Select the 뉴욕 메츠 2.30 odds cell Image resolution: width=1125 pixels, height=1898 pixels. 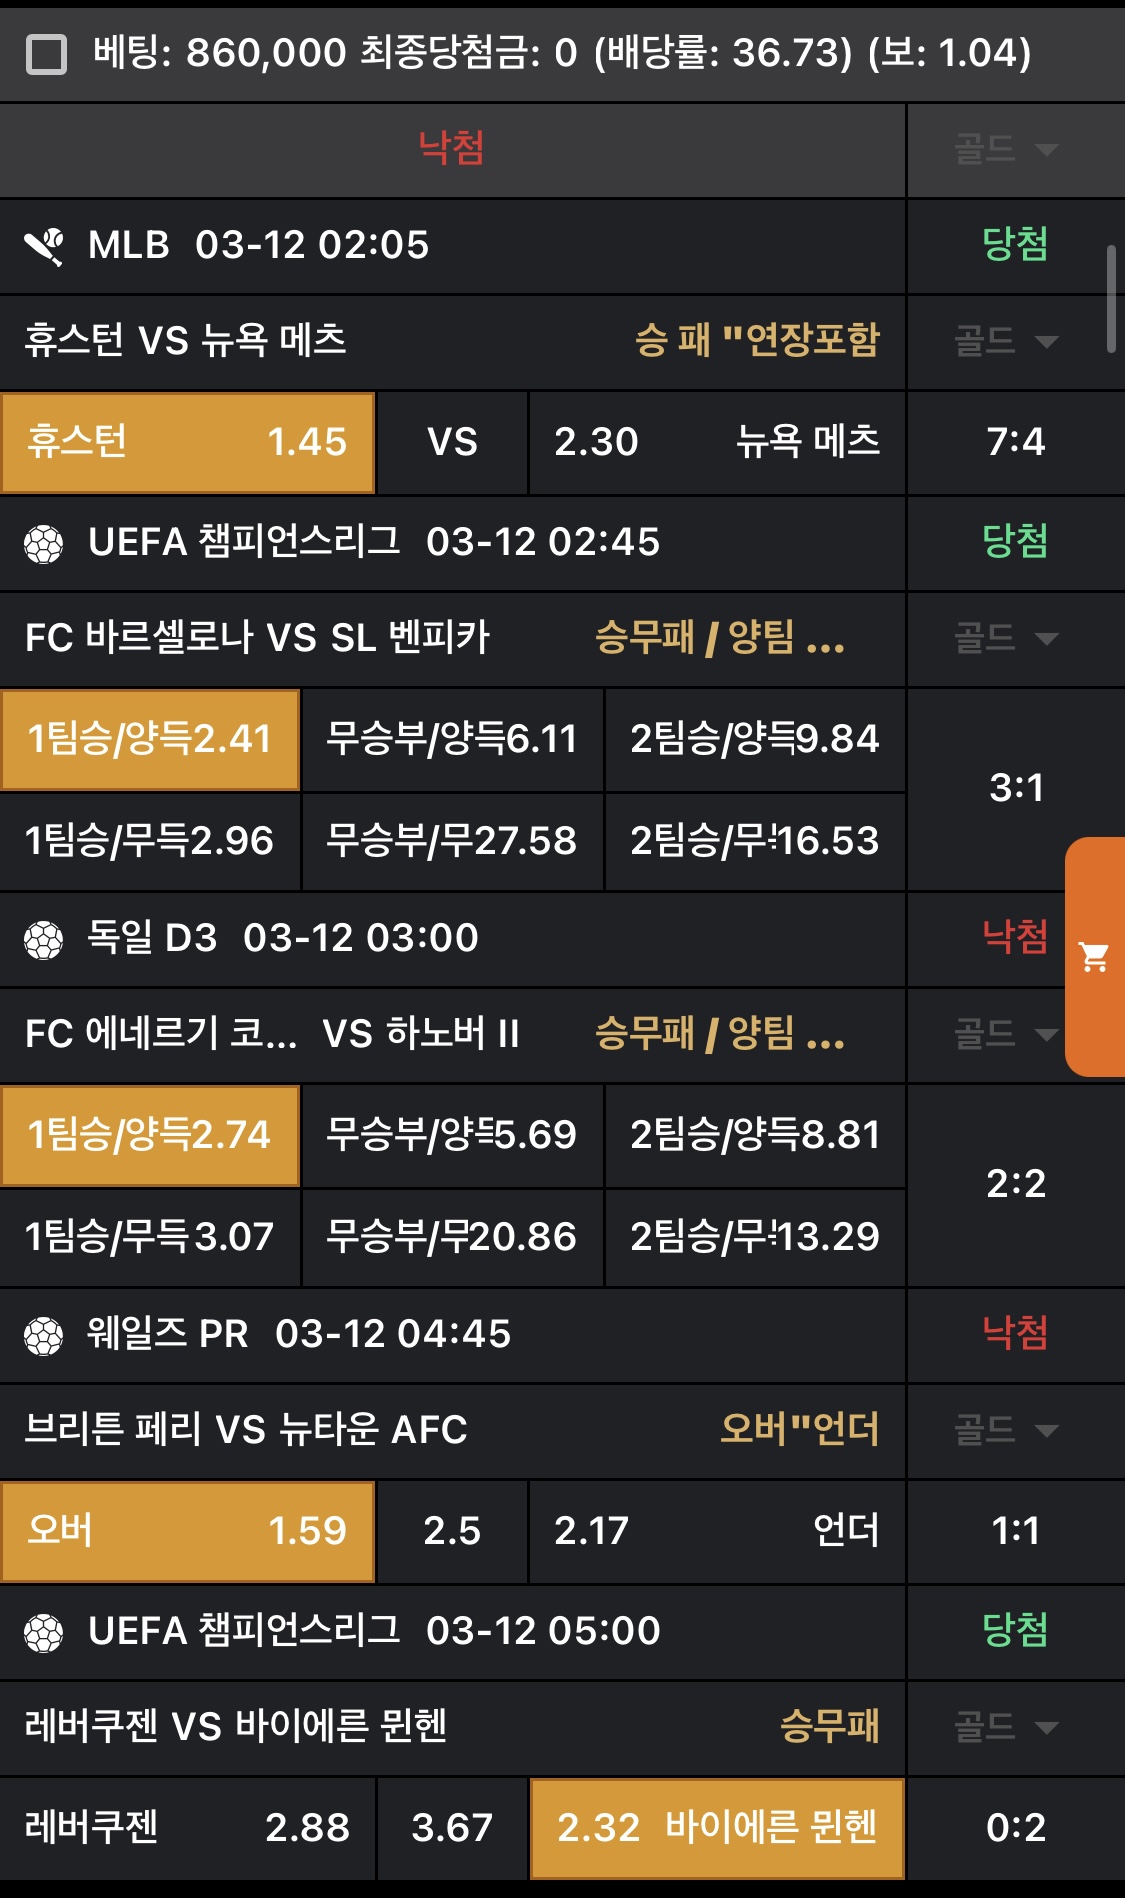pyautogui.click(x=716, y=442)
